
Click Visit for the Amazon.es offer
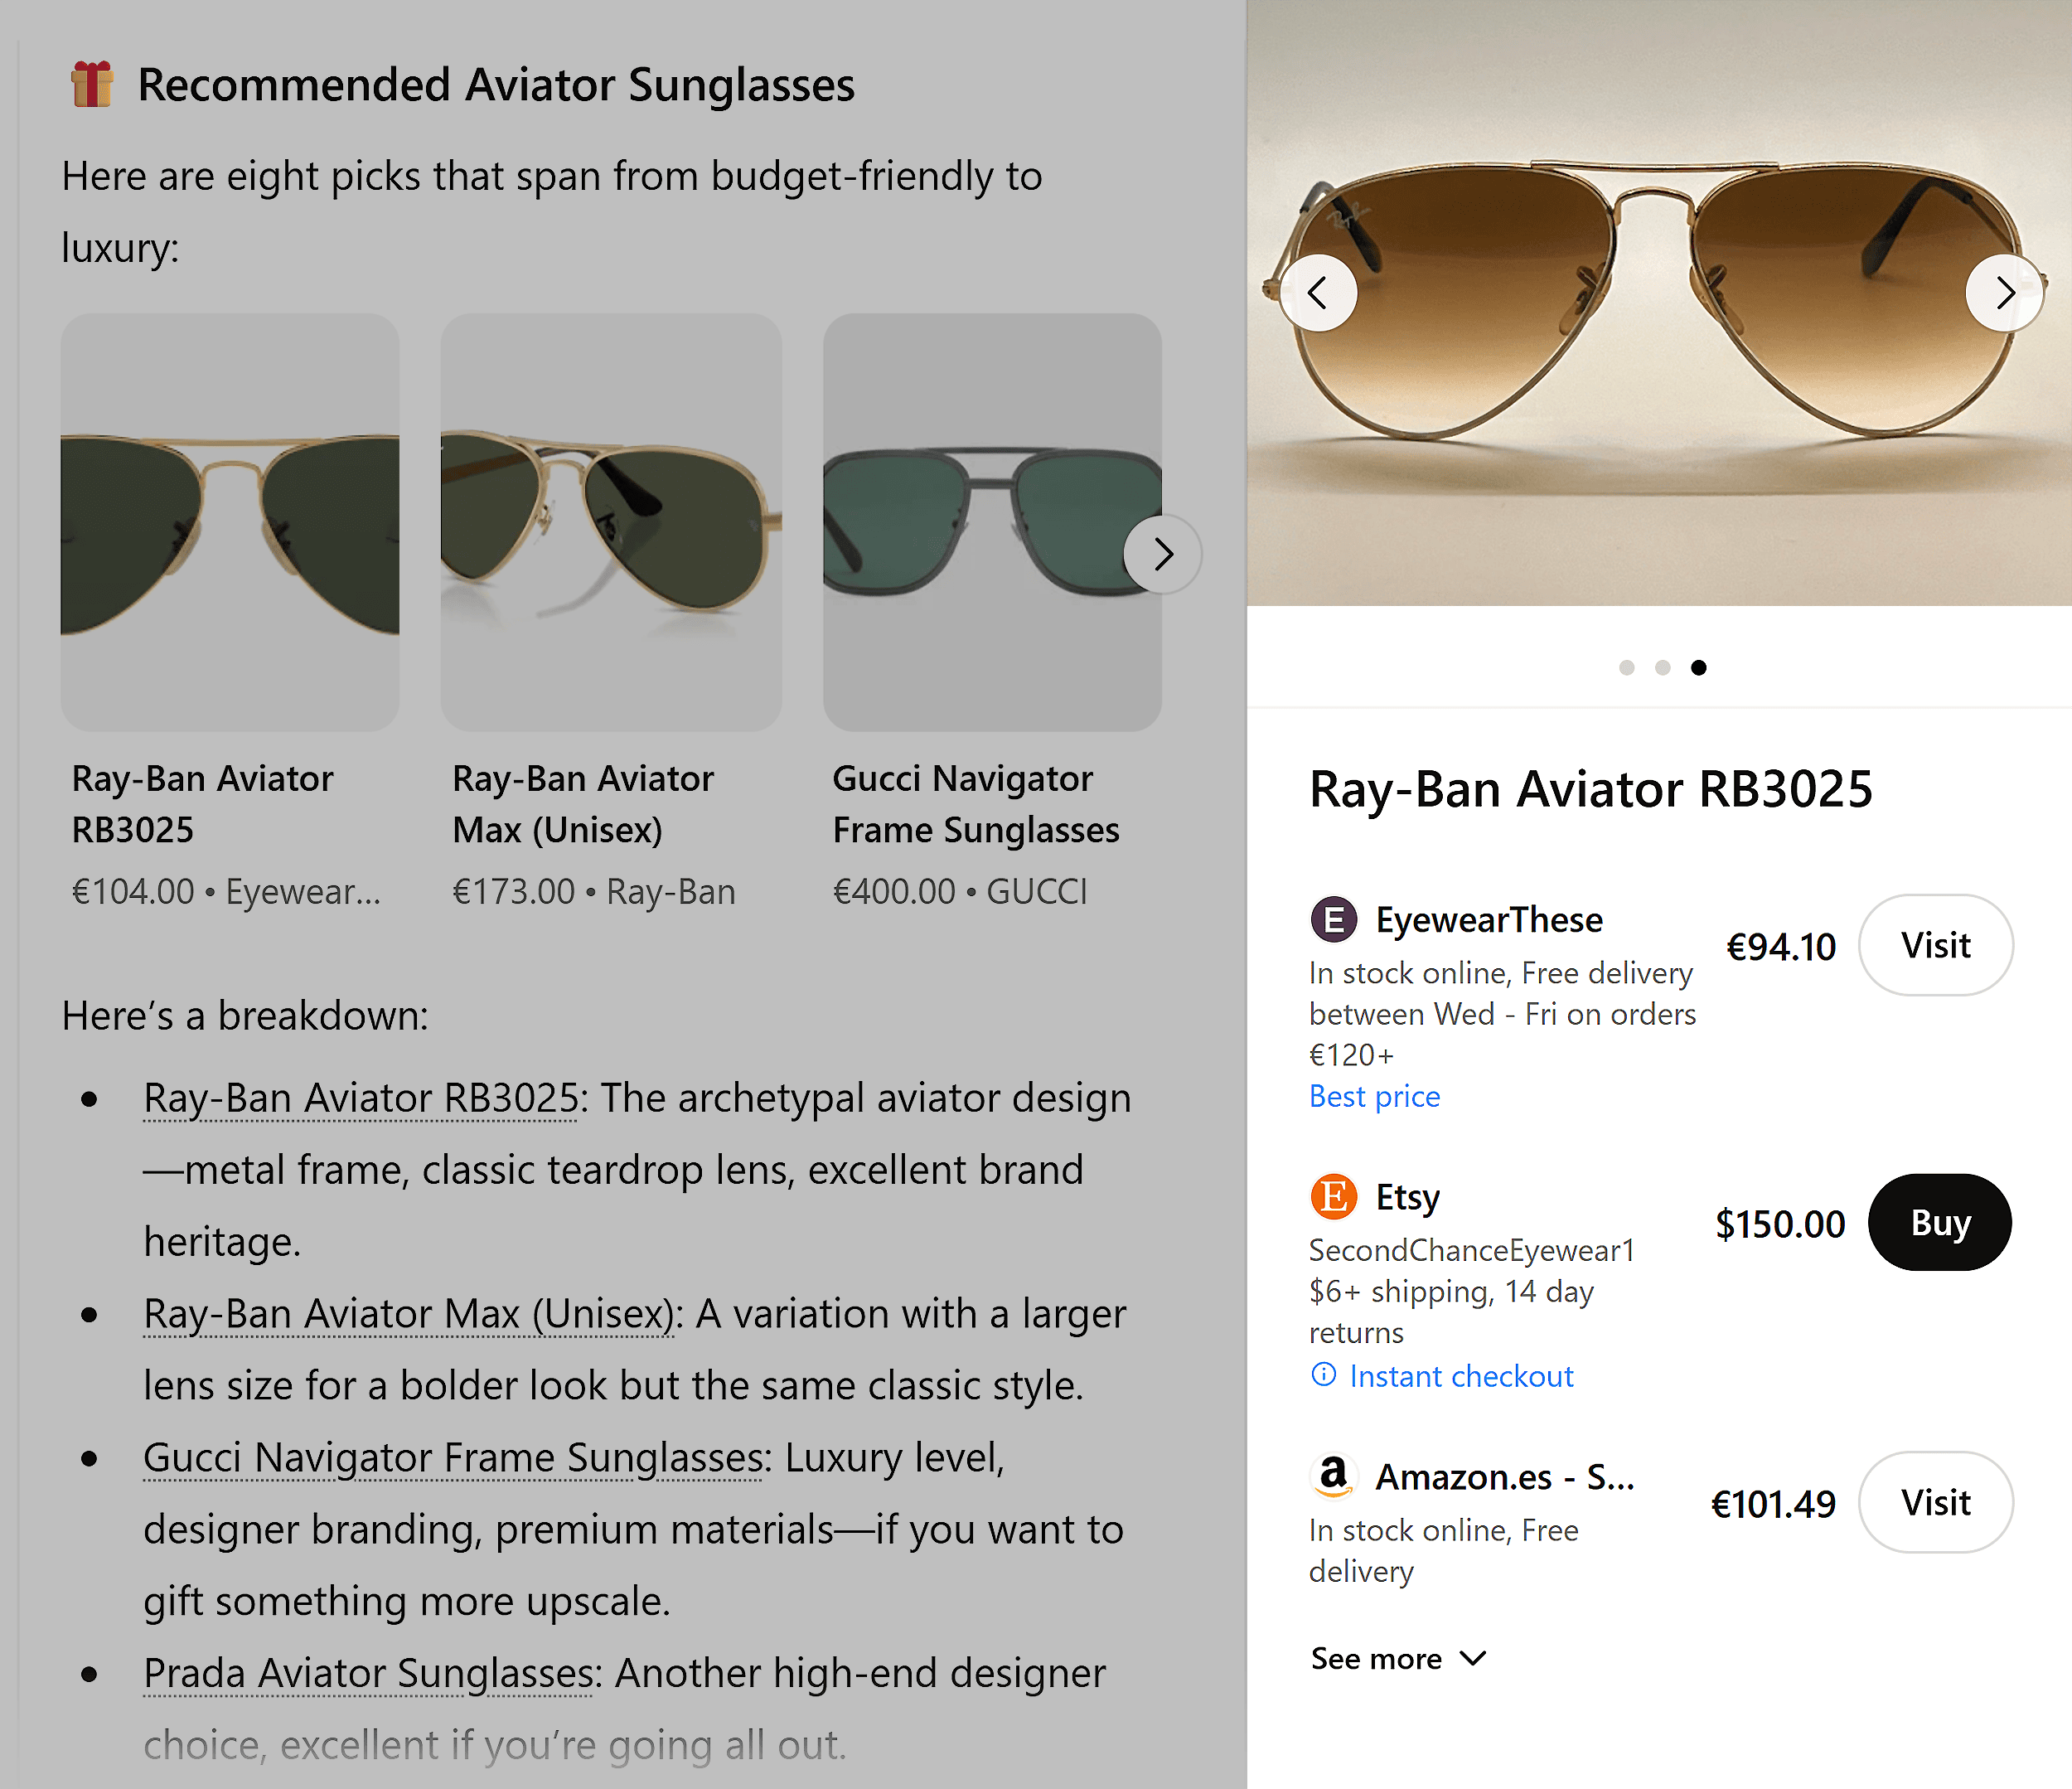[x=1936, y=1502]
